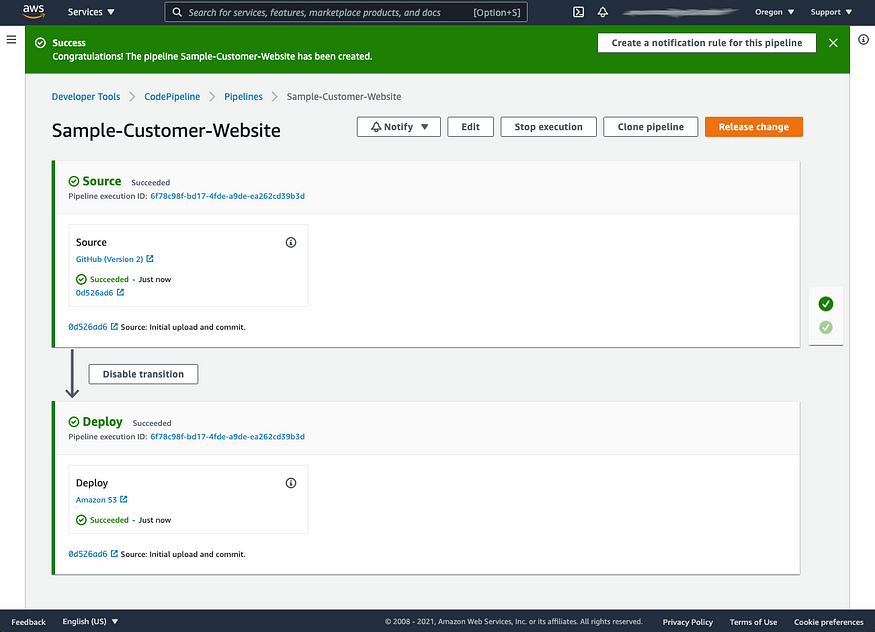Focus the services search field
Screen dimensions: 875x632
pos(346,12)
